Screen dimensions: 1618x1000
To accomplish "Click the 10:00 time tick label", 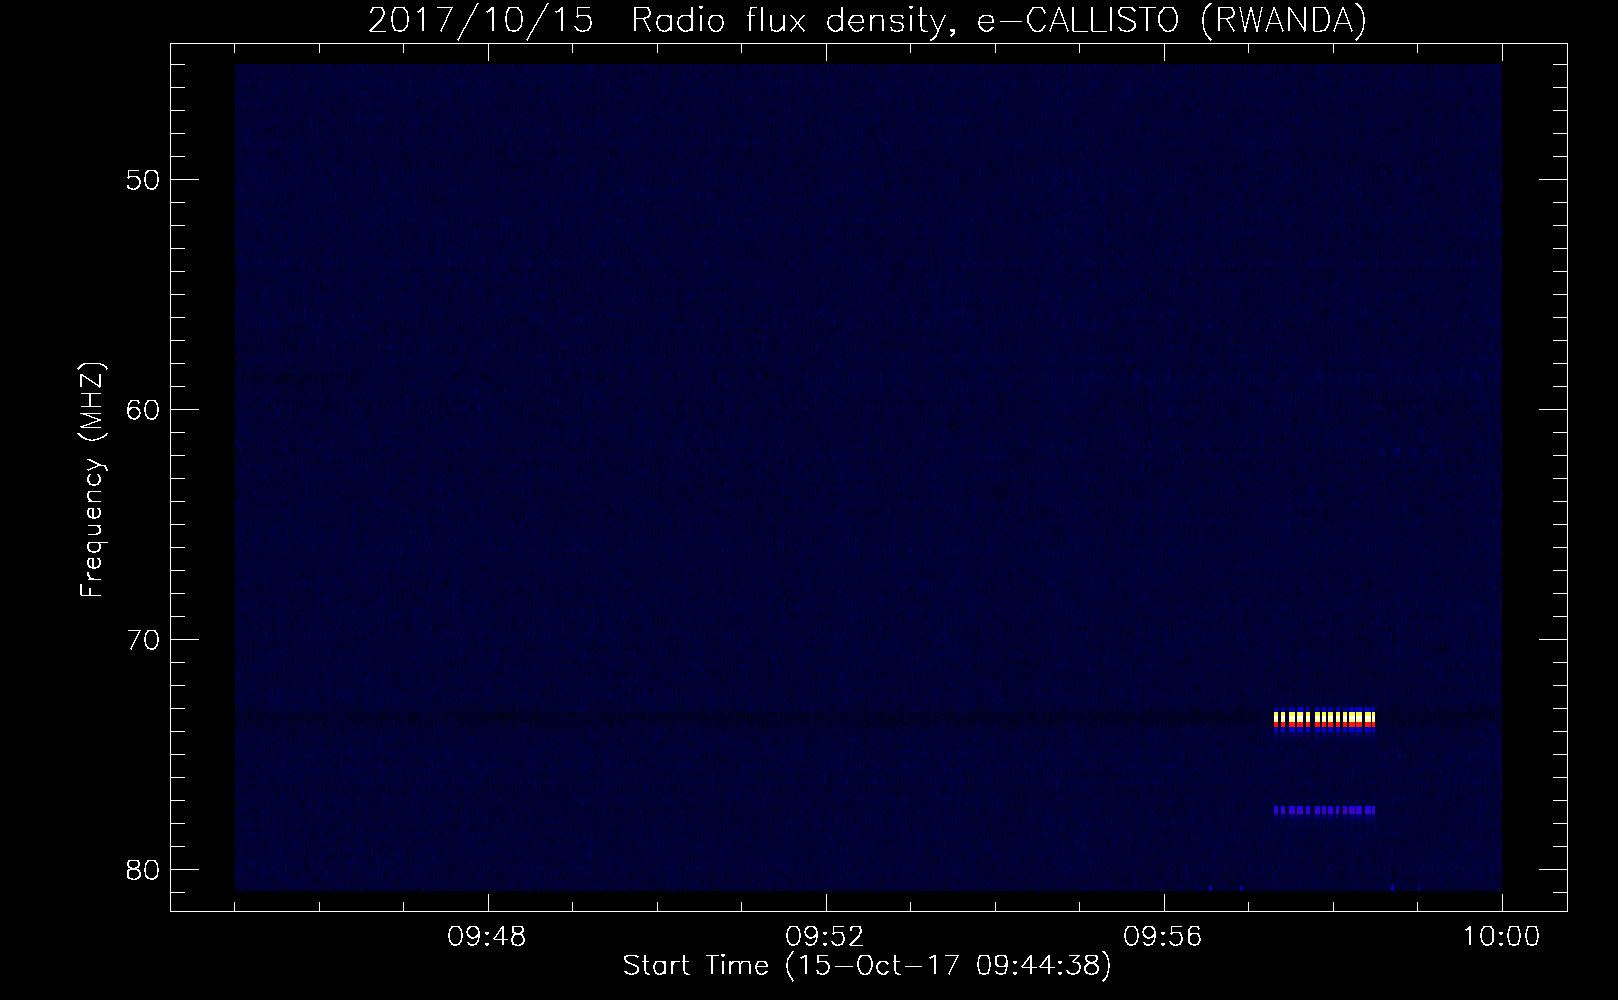I will click(x=1501, y=938).
